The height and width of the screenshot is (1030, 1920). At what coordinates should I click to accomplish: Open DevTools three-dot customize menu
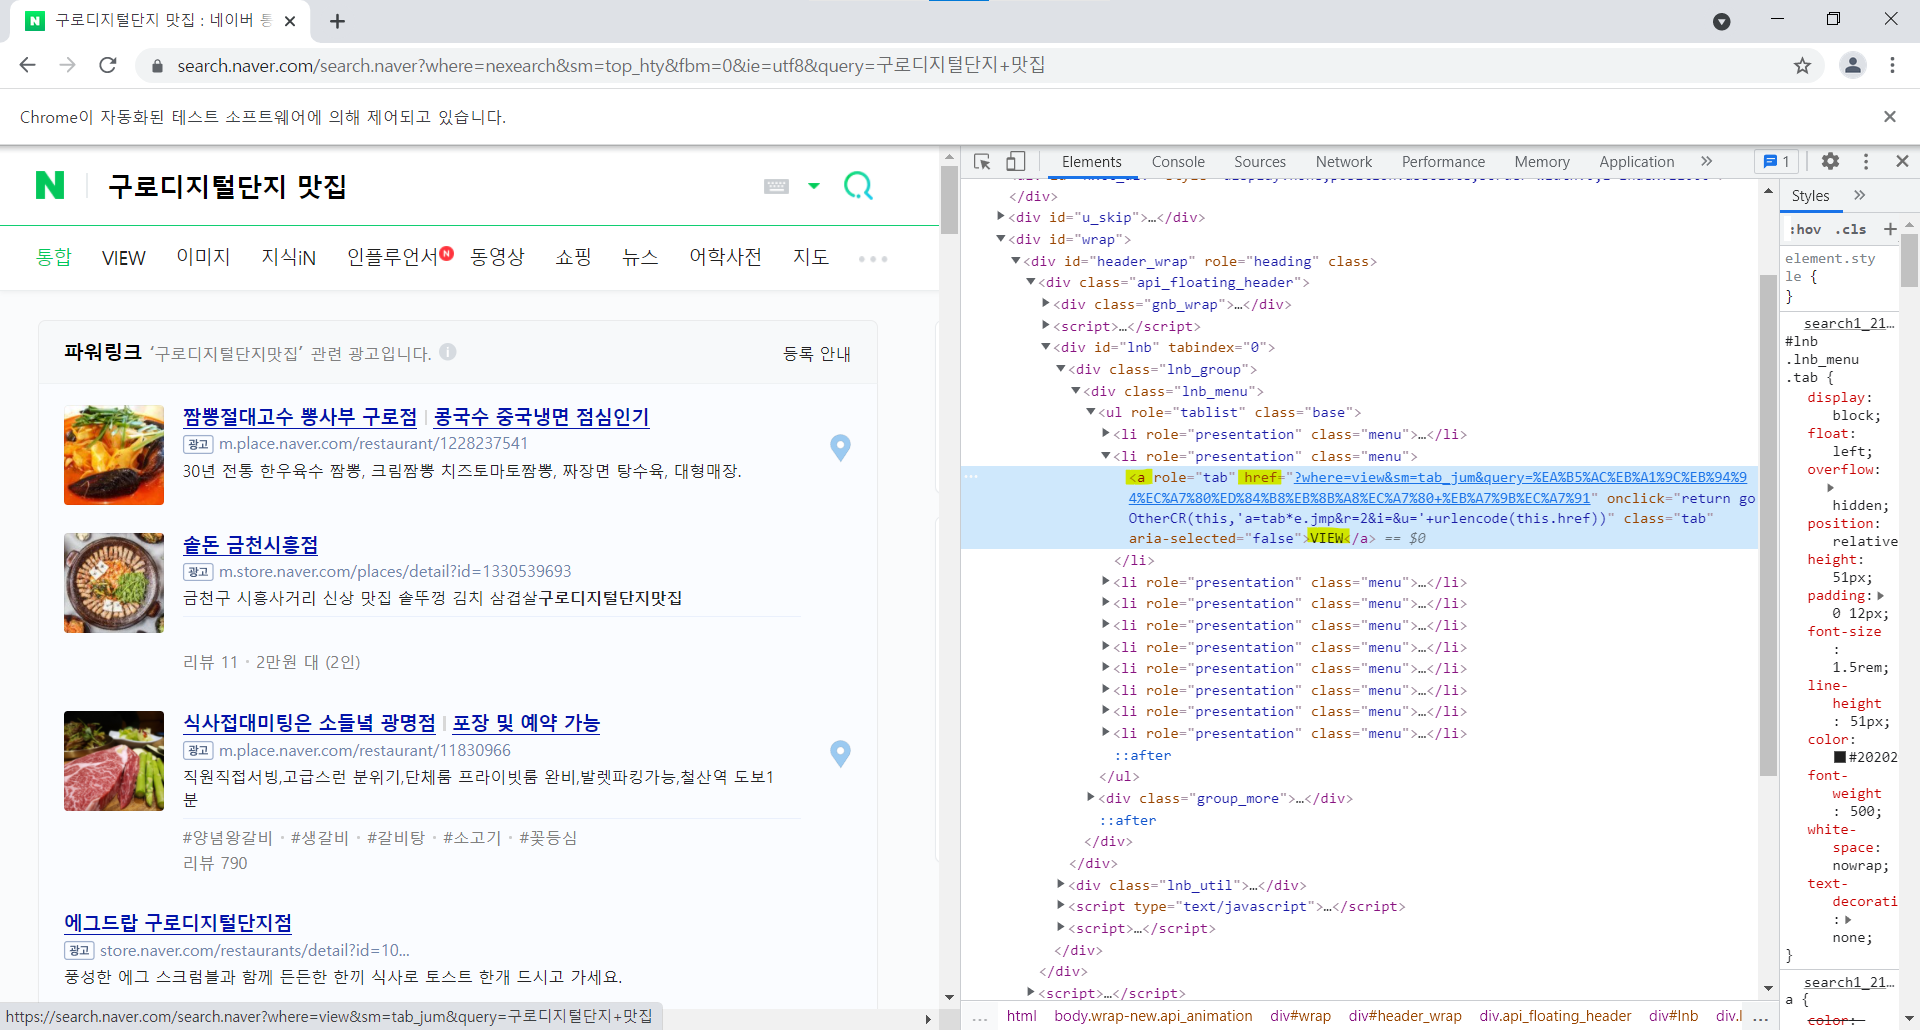1866,161
